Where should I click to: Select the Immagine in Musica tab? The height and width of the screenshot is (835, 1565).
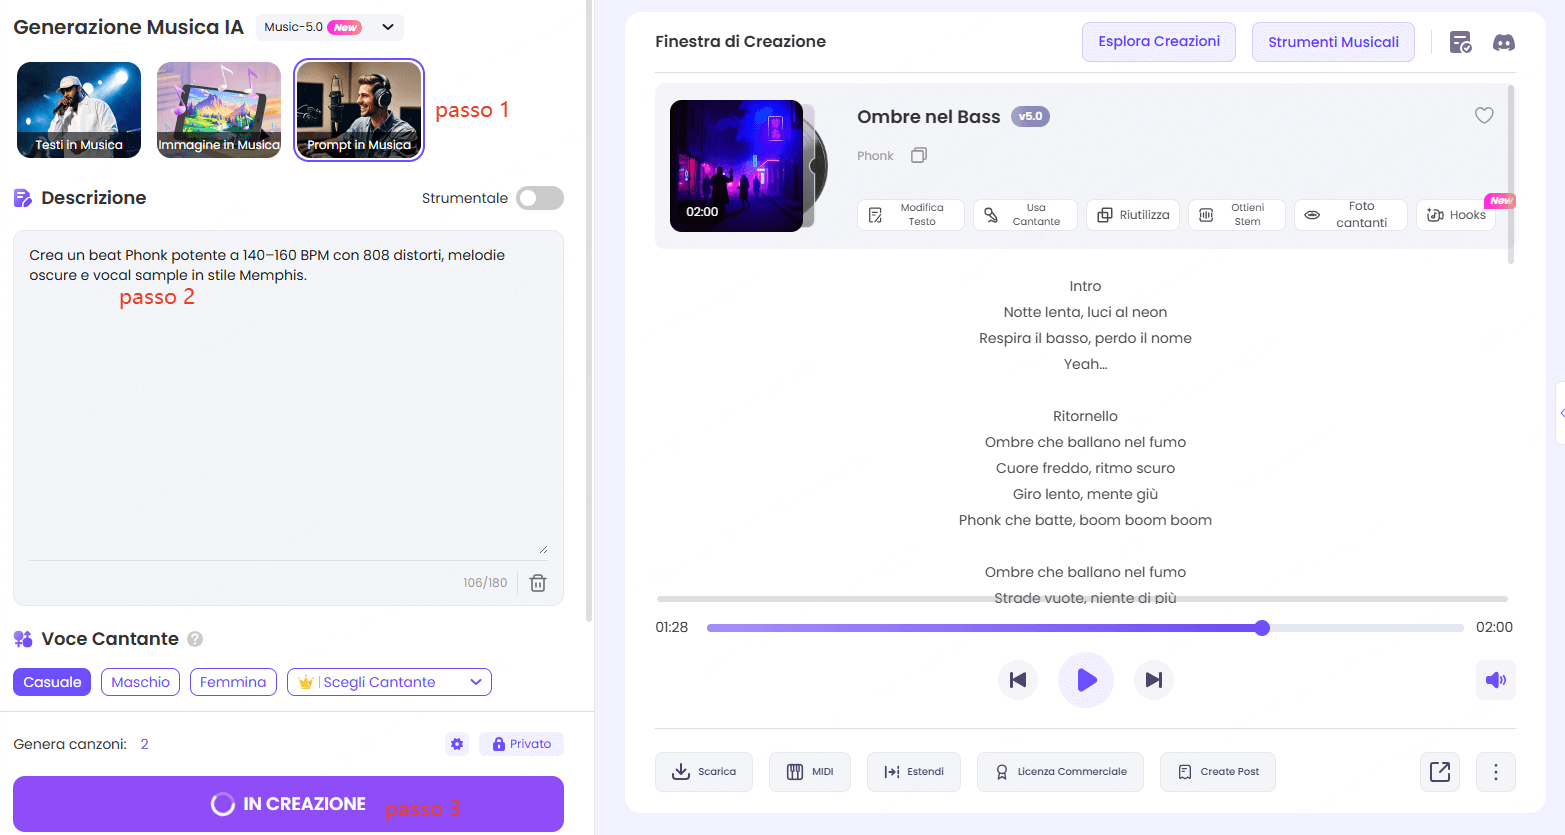(218, 110)
